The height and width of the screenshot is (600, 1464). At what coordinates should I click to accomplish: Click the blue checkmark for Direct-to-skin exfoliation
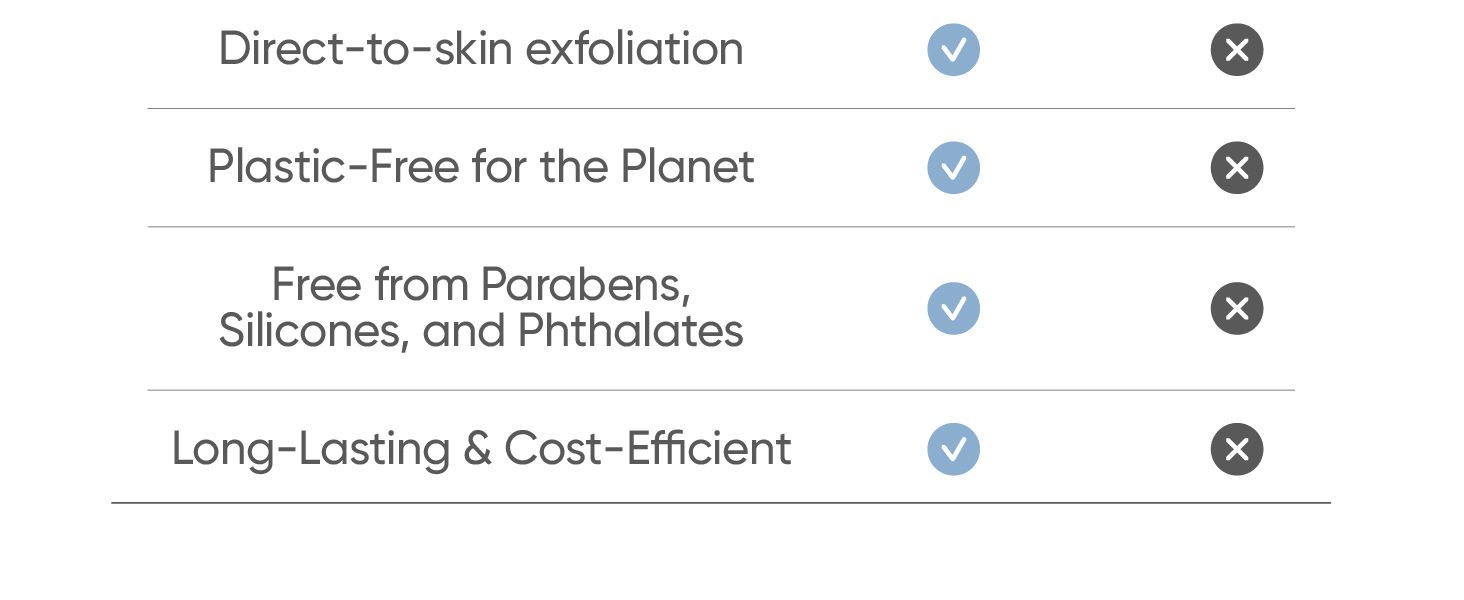[953, 50]
